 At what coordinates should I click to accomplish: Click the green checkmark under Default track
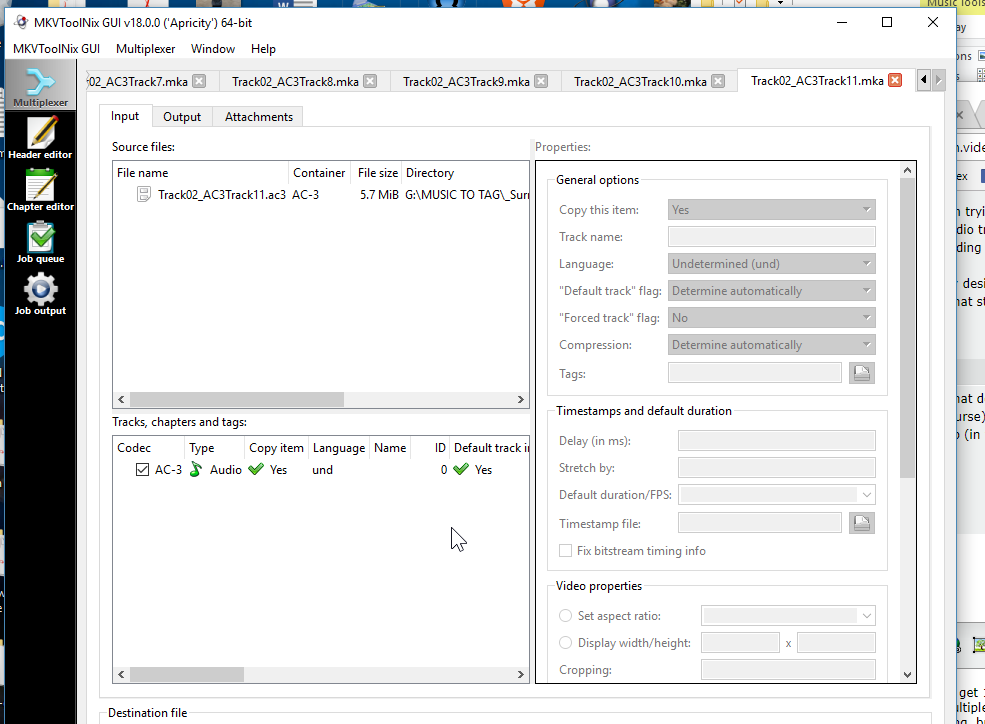coord(461,469)
